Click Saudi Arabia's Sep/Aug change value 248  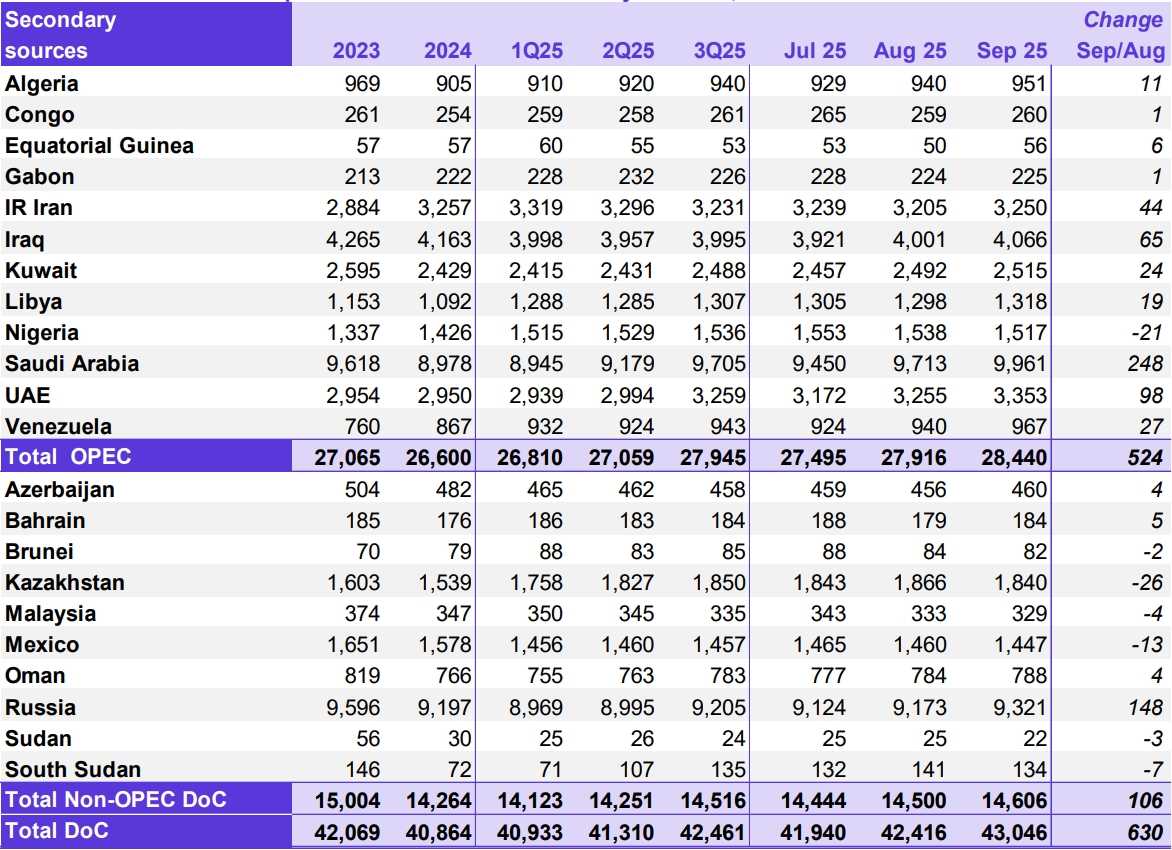(1143, 364)
